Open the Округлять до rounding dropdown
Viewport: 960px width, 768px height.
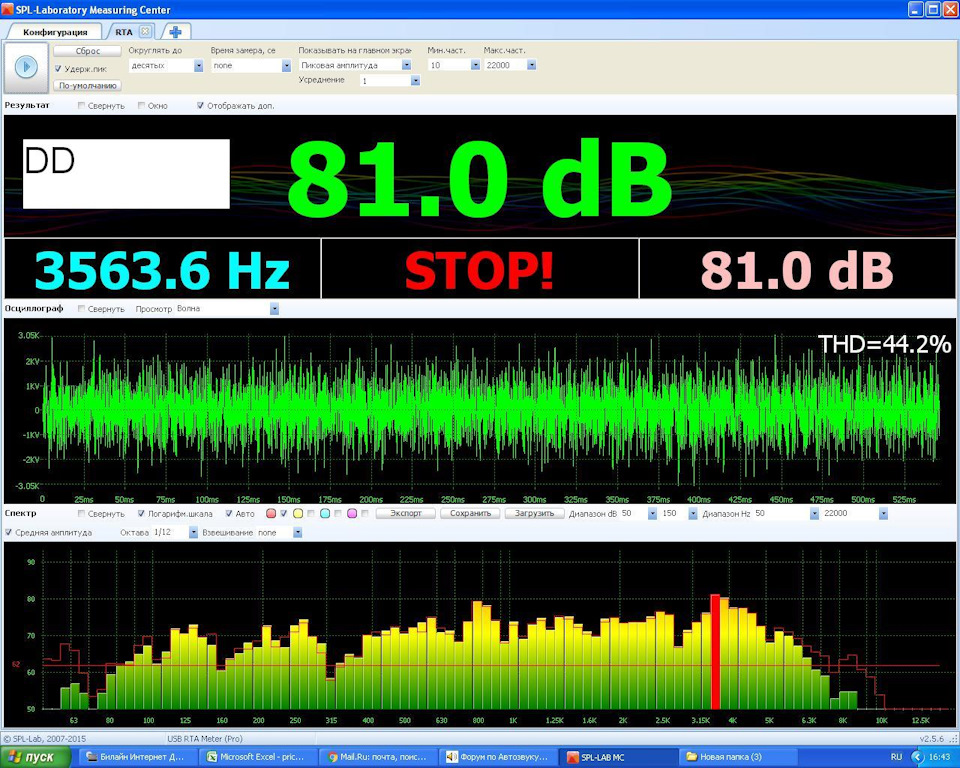[x=198, y=66]
